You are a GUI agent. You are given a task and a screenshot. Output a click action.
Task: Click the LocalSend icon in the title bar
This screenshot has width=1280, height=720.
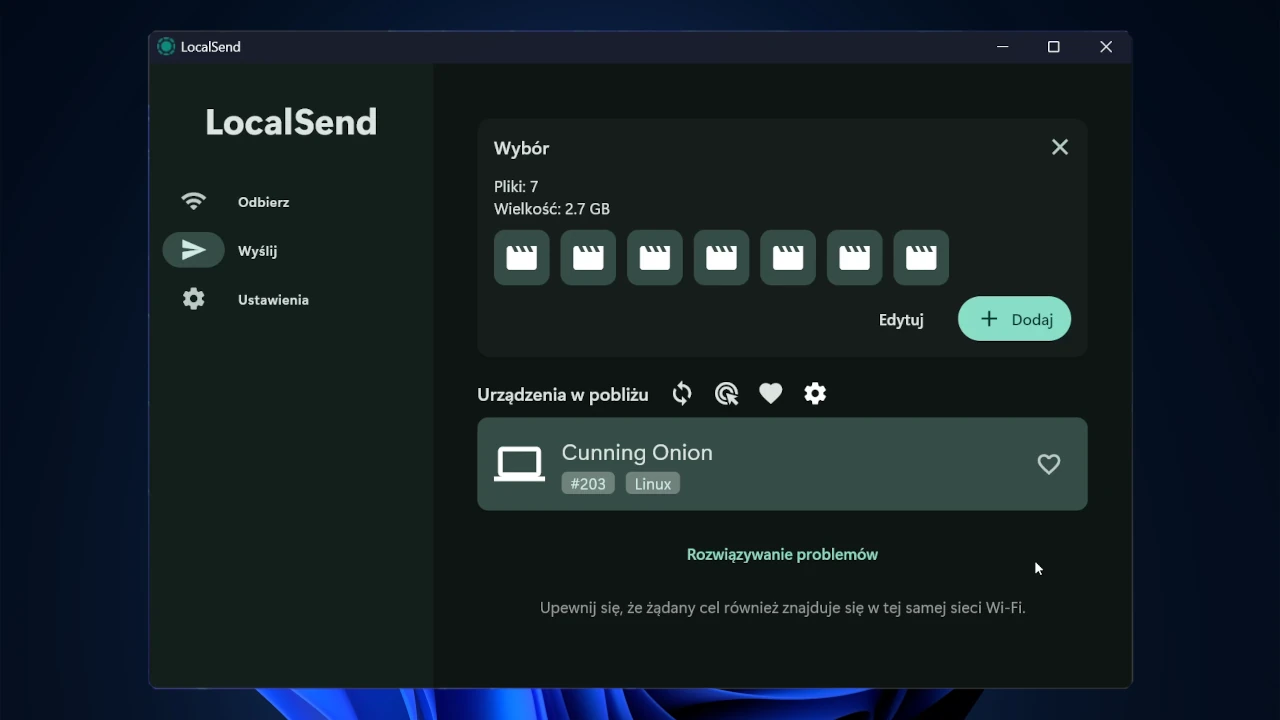point(166,47)
